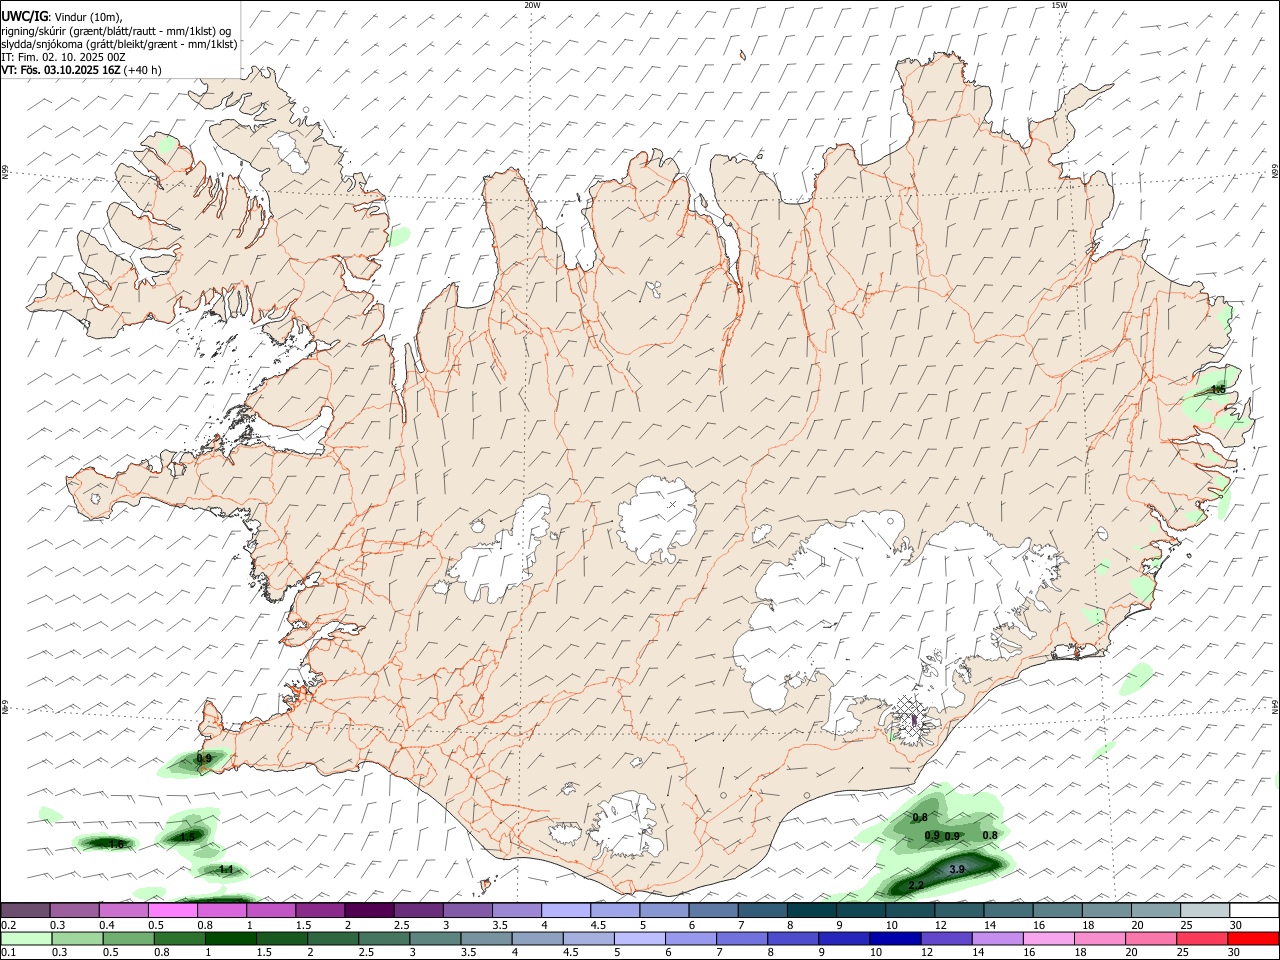Click the bright pink snow swatch labeled 0.5
Image resolution: width=1280 pixels, height=960 pixels.
(x=173, y=910)
